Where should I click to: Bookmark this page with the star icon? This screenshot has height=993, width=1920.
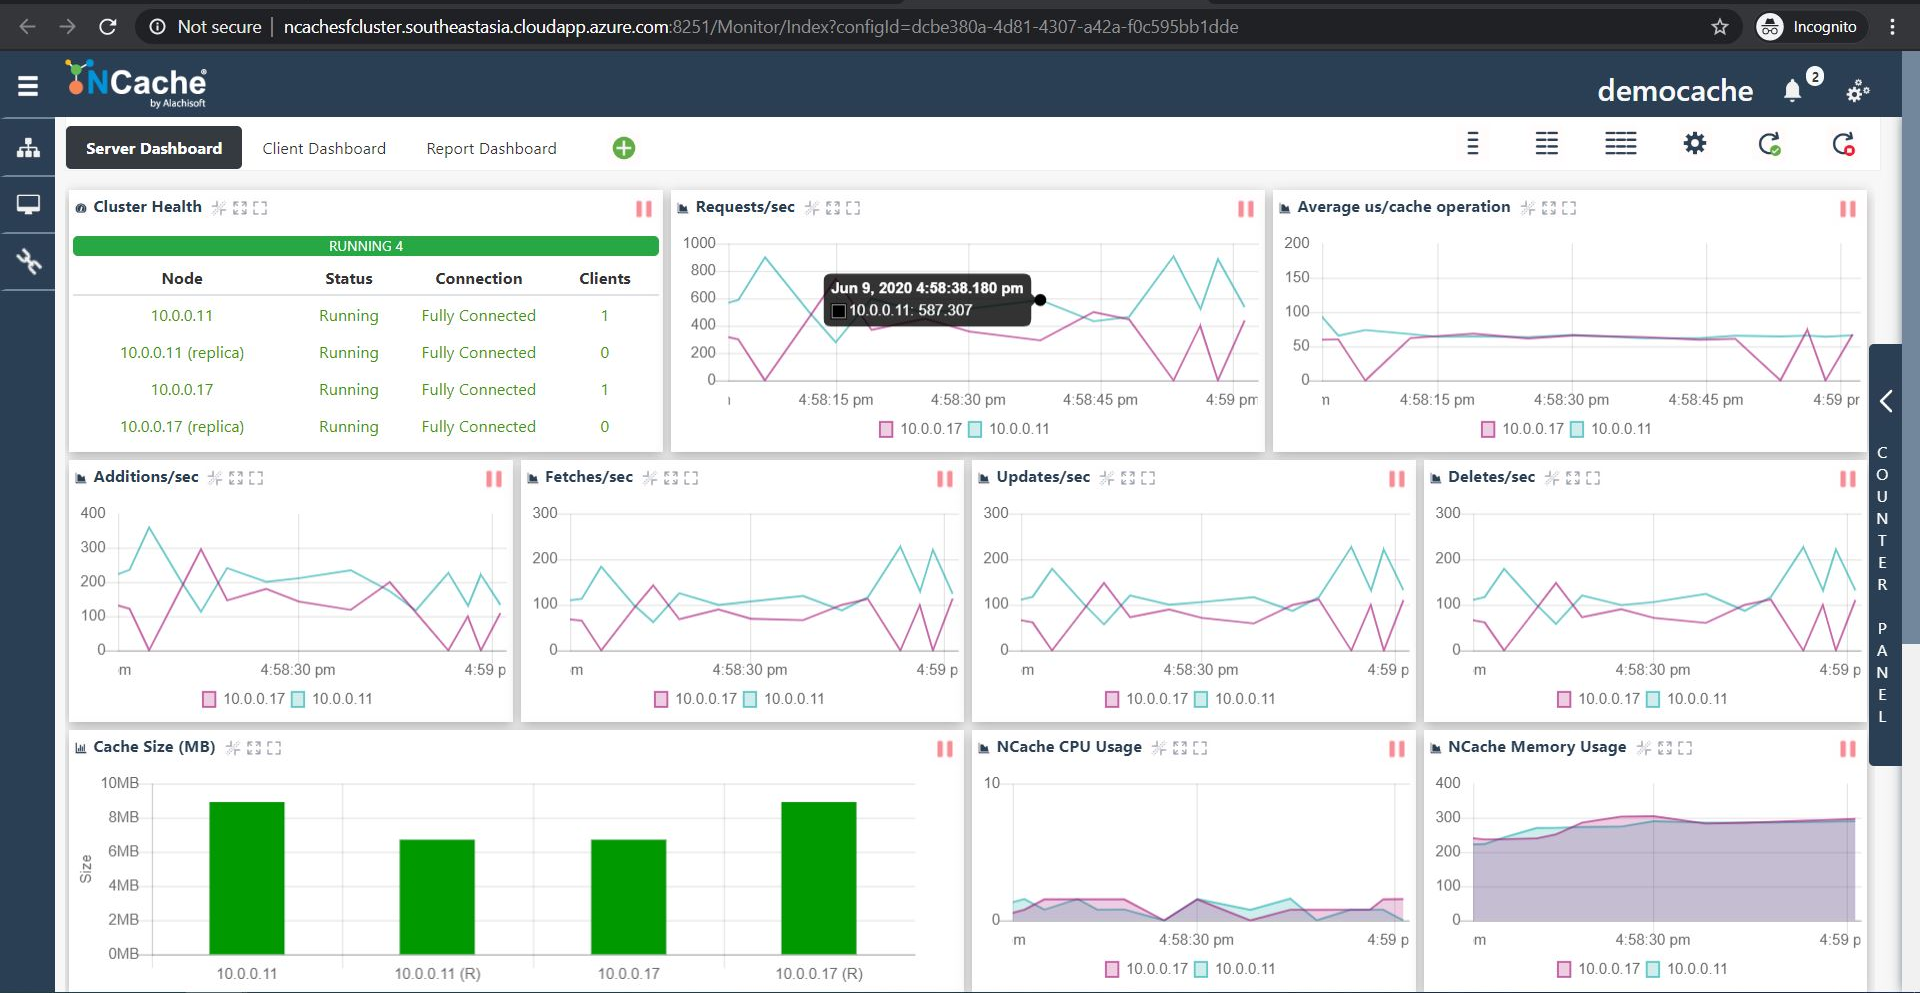tap(1720, 27)
